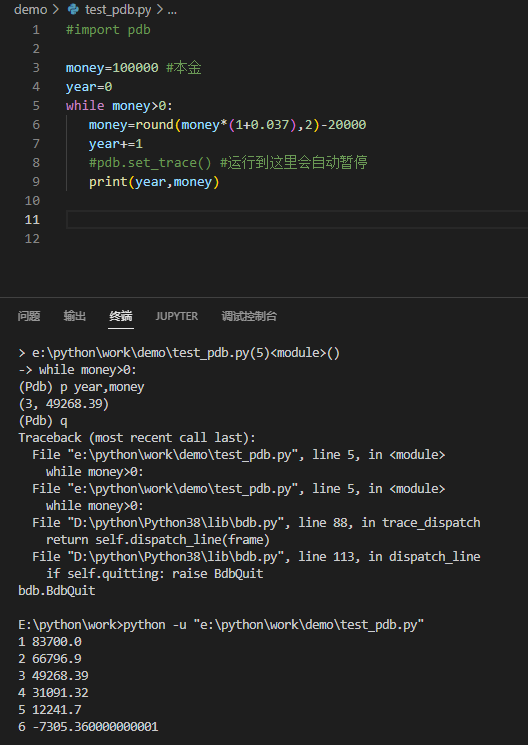Click the 'while money>0:' code line
The height and width of the screenshot is (745, 528).
(x=119, y=105)
